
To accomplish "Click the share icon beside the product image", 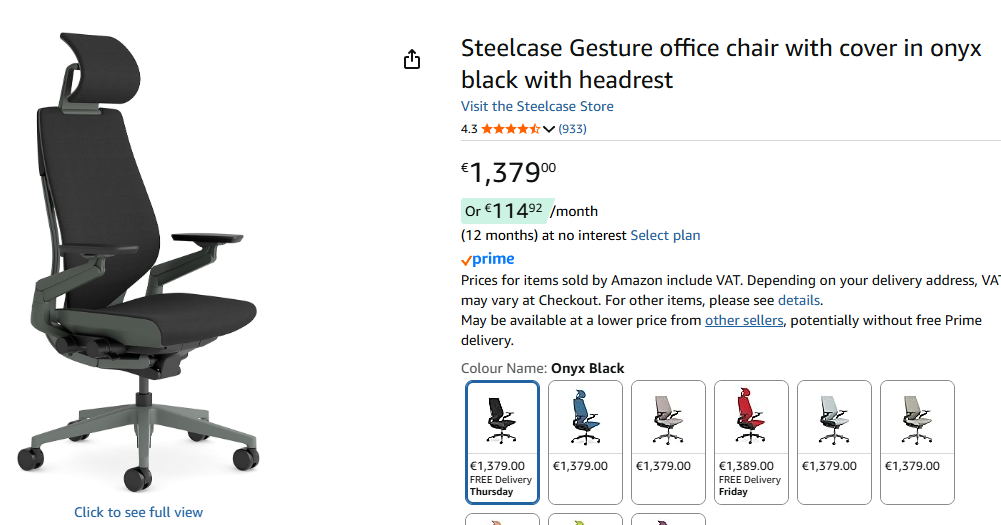I will [412, 60].
